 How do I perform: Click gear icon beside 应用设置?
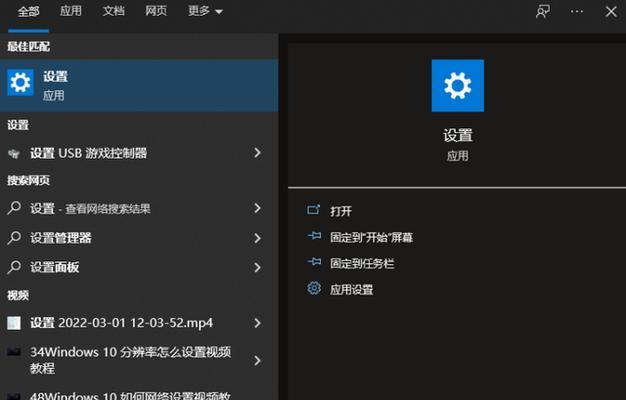pos(314,288)
